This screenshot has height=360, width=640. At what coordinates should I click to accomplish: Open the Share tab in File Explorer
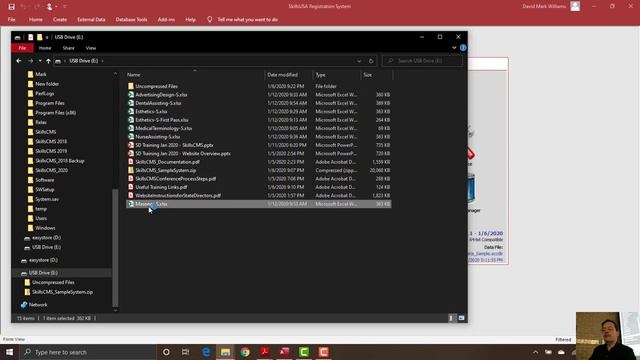point(68,48)
